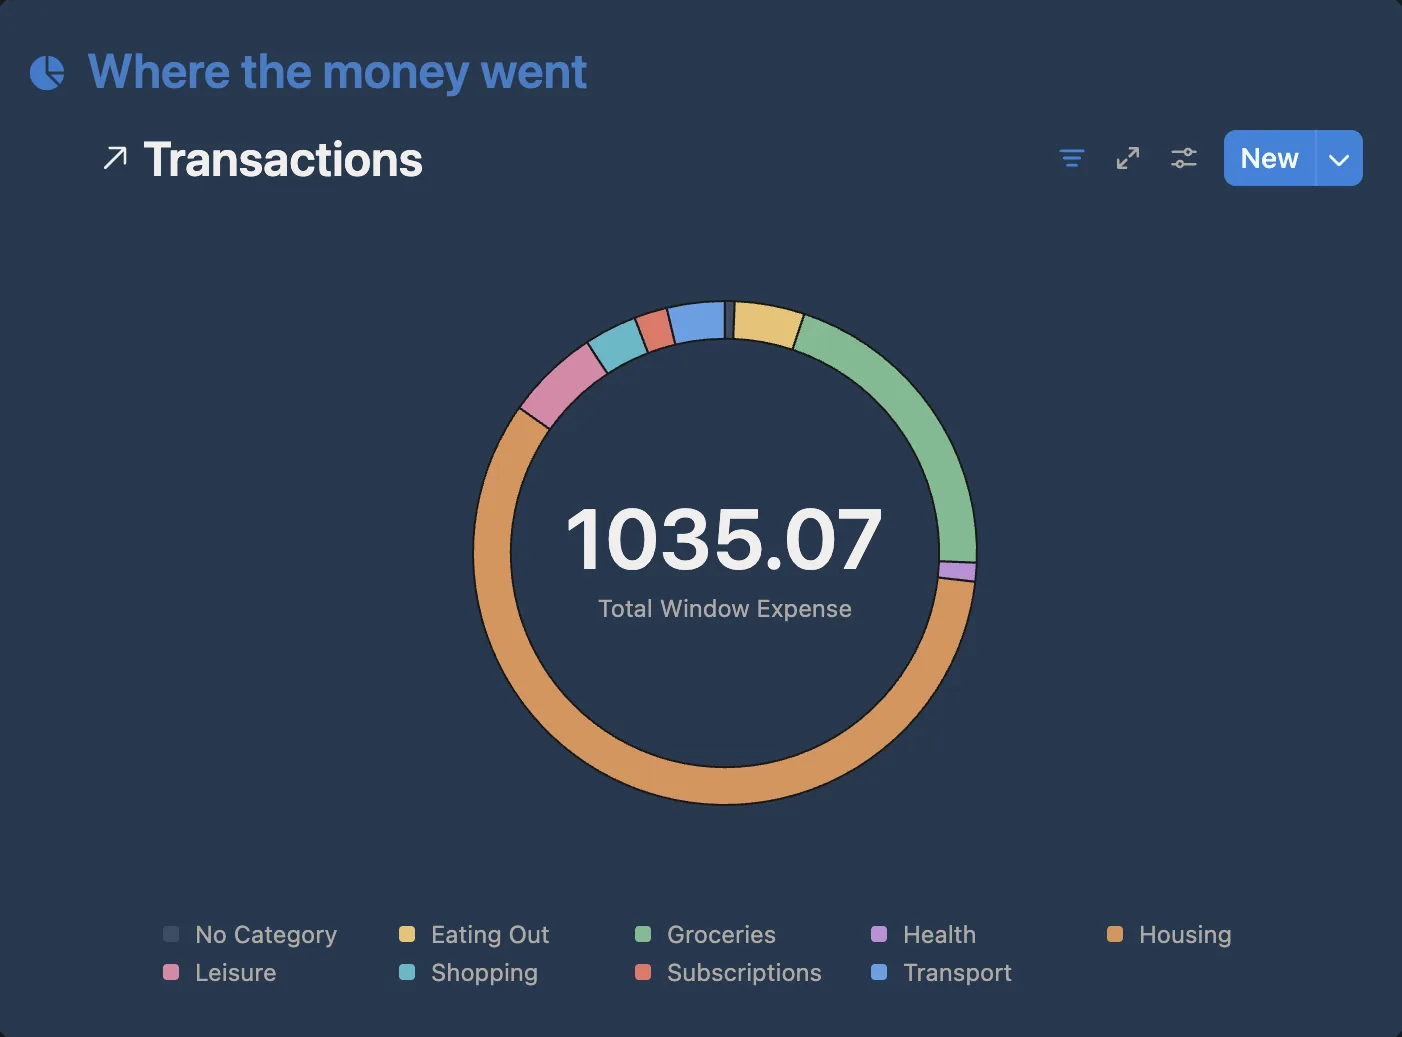This screenshot has width=1402, height=1037.
Task: Select the 'Subscriptions' legend label
Action: point(744,973)
